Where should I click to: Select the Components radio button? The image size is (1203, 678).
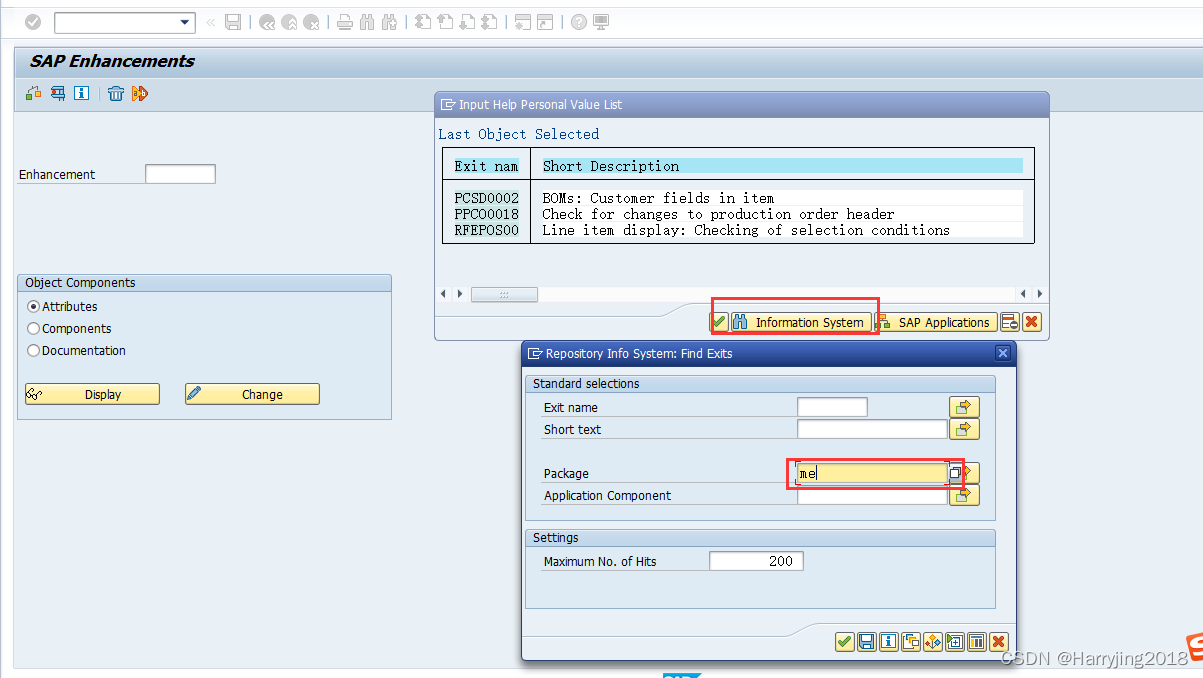click(34, 328)
